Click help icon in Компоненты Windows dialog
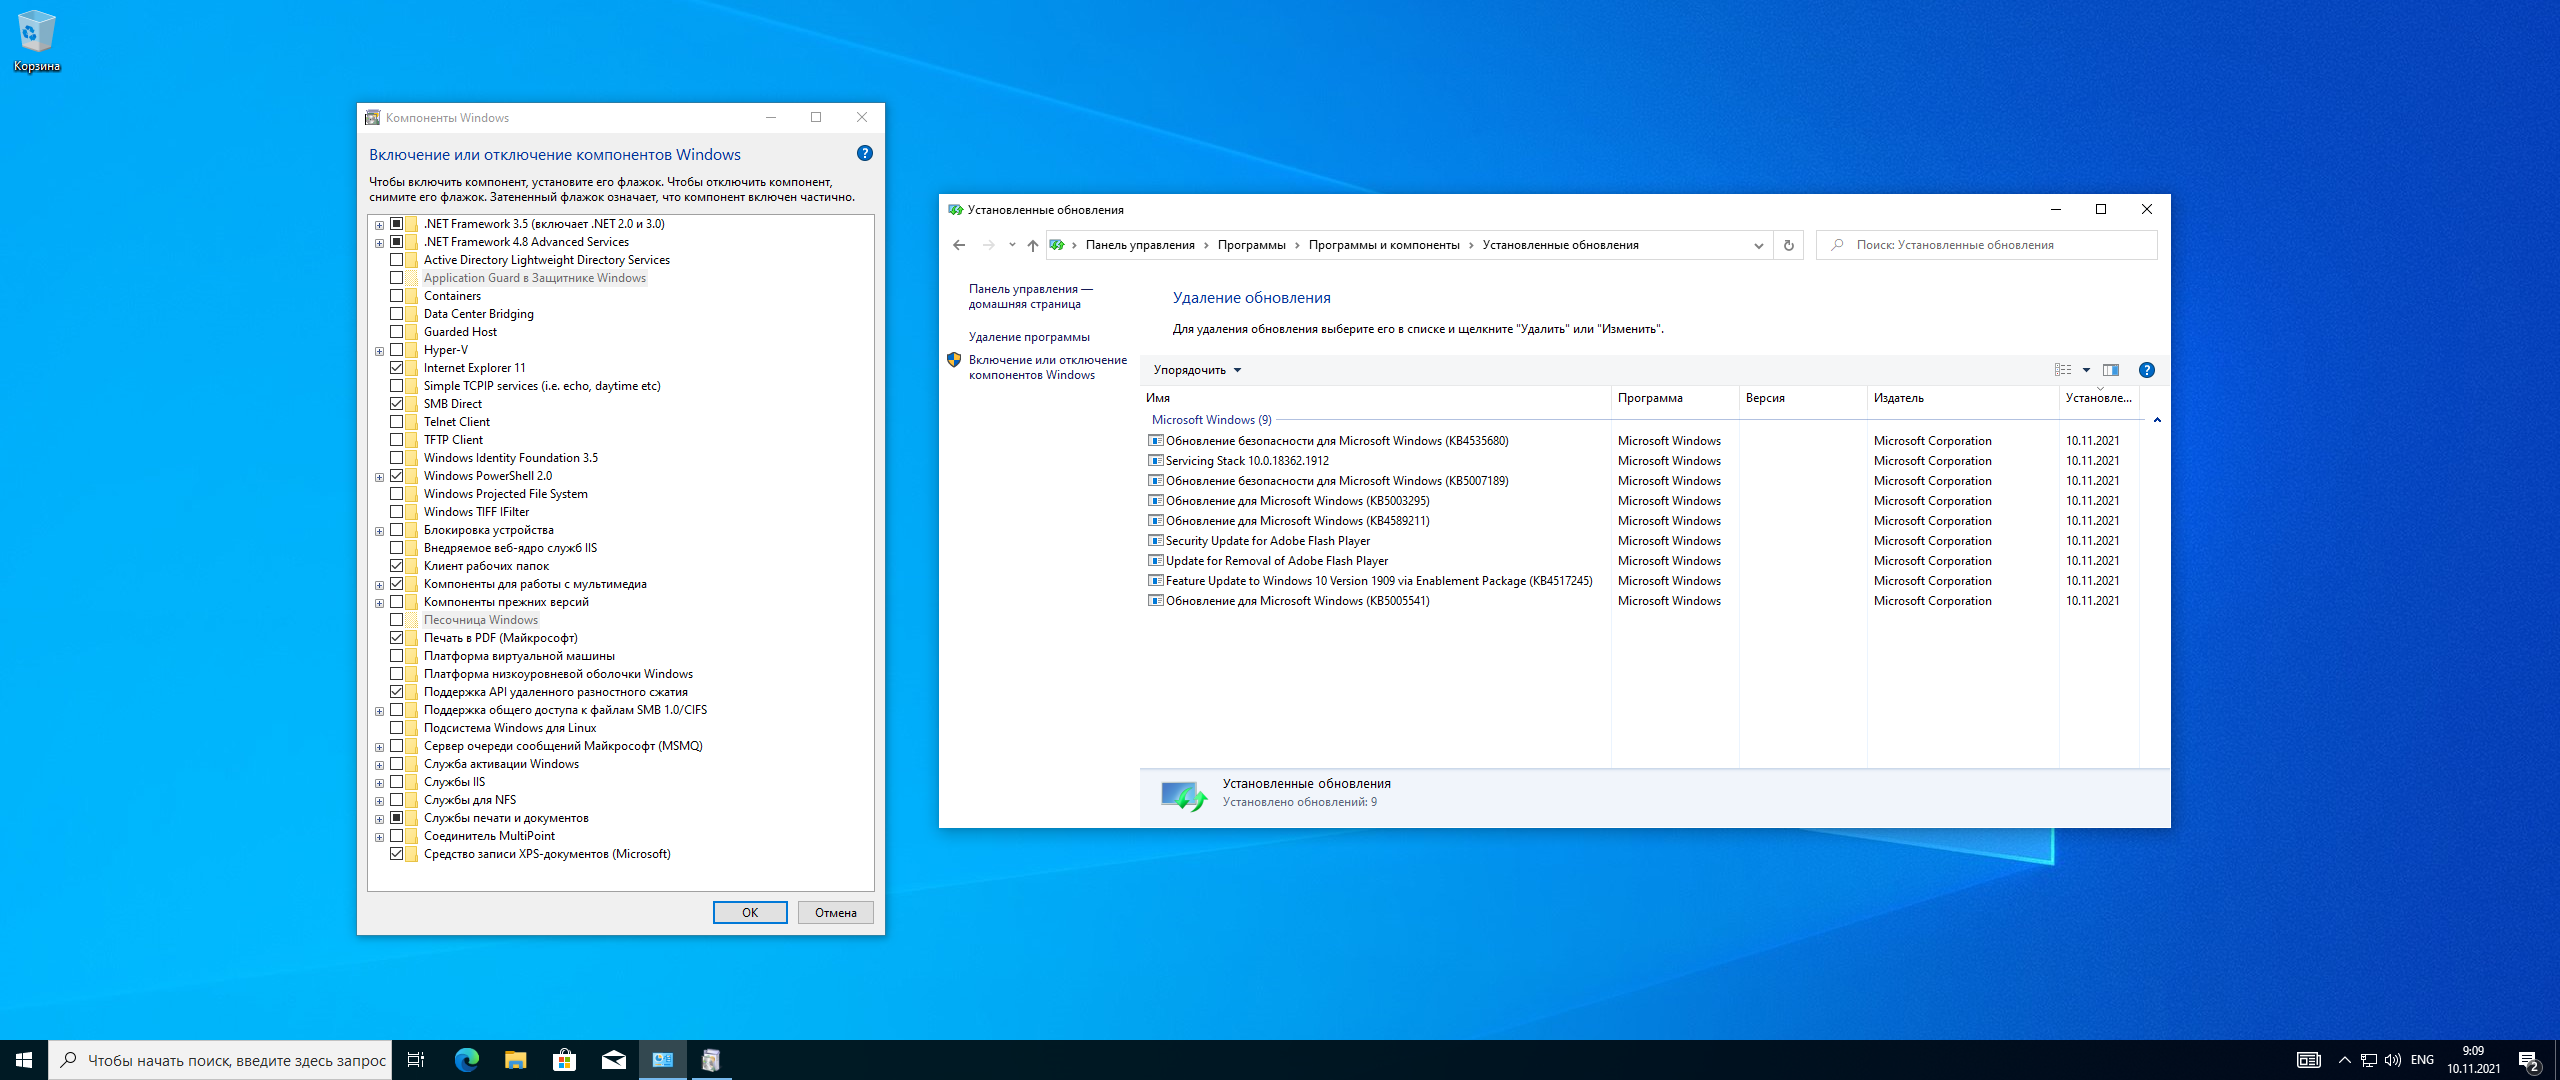2560x1080 pixels. pos(865,153)
